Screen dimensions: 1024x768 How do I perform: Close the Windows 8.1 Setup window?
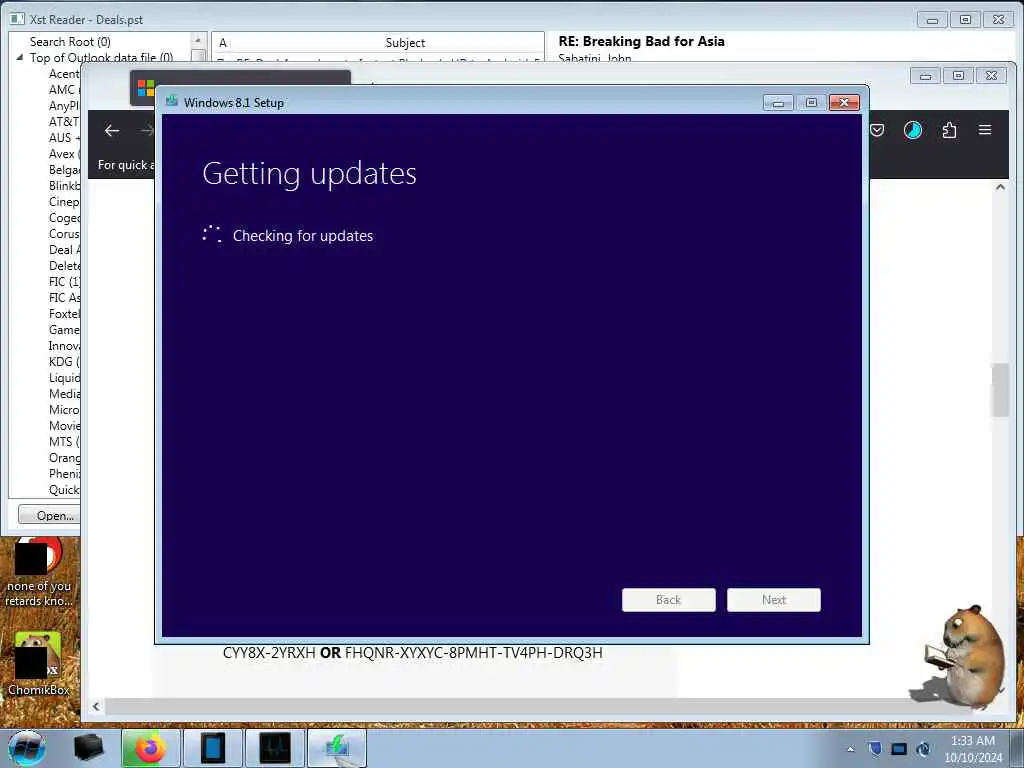point(844,103)
